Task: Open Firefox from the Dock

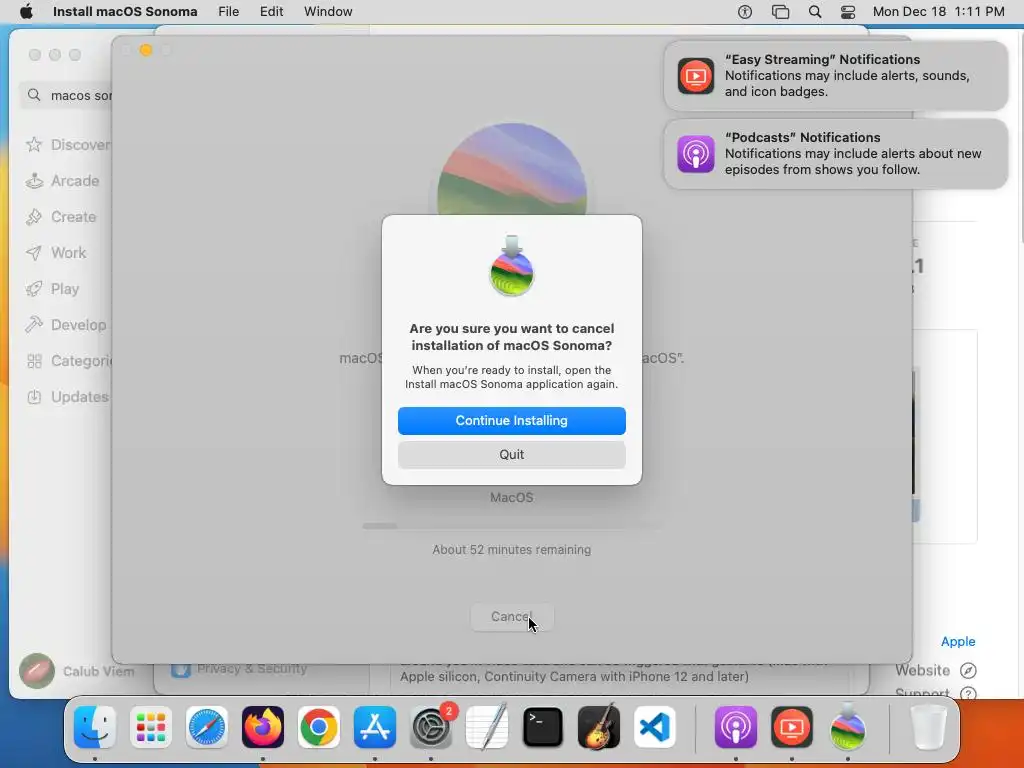Action: [x=263, y=727]
